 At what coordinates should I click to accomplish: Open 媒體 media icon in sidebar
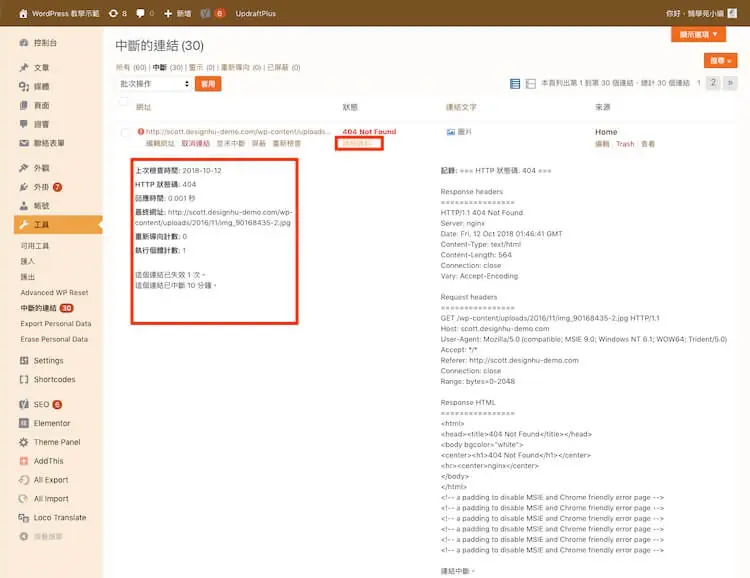coord(23,86)
